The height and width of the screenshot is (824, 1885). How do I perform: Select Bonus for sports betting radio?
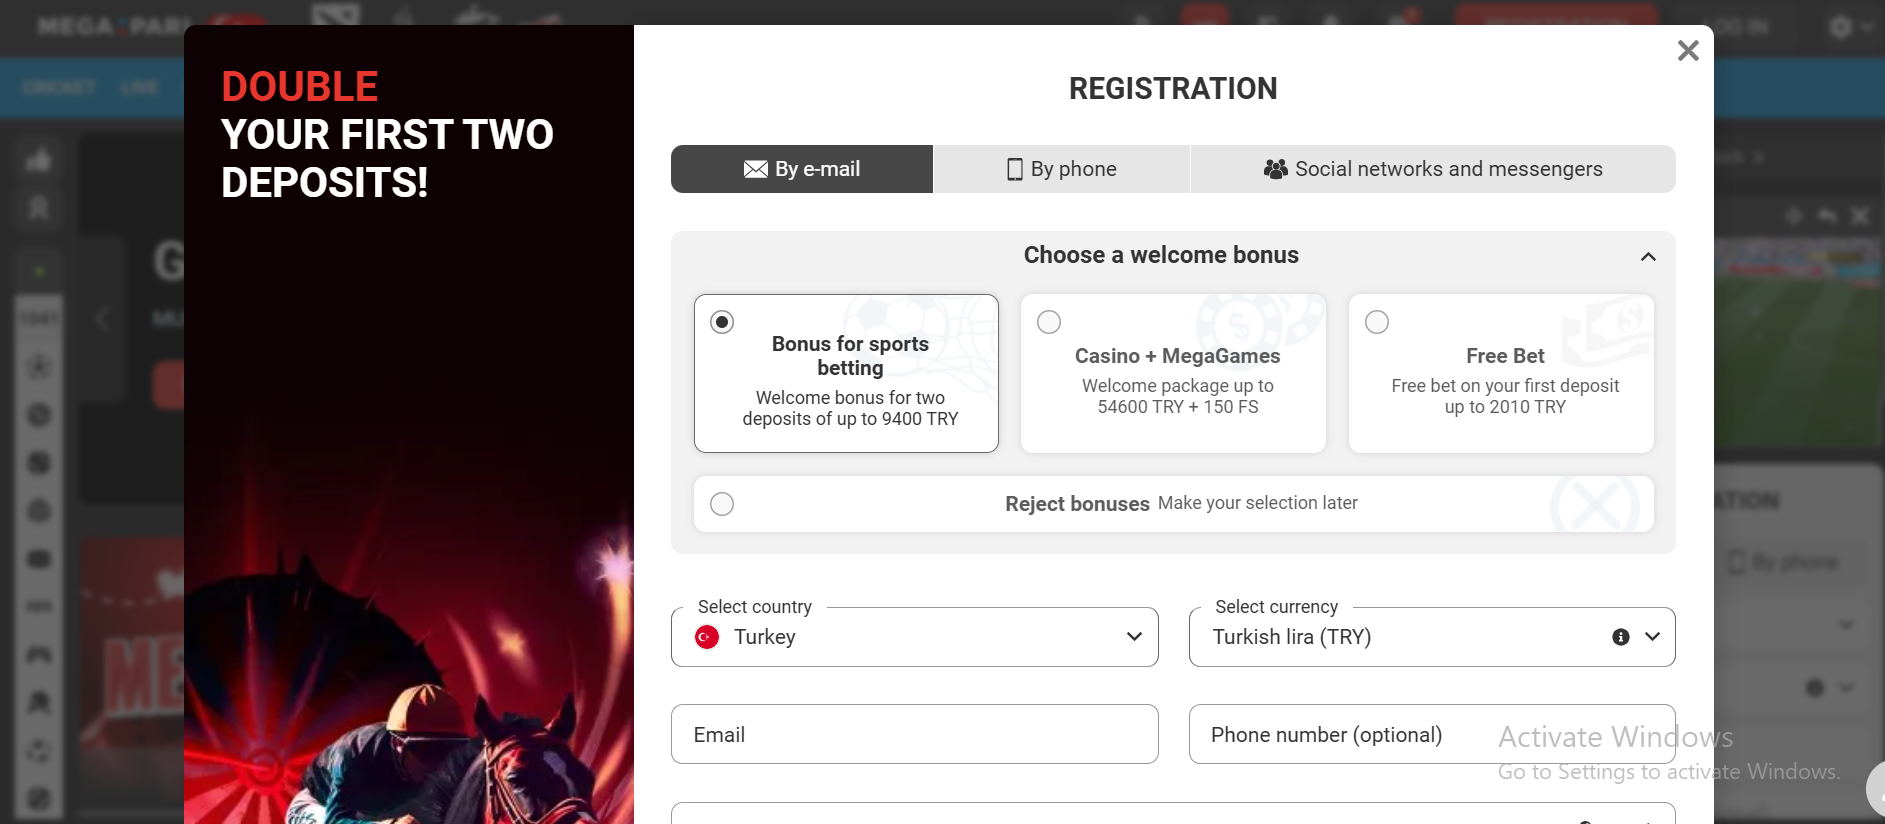pyautogui.click(x=722, y=322)
